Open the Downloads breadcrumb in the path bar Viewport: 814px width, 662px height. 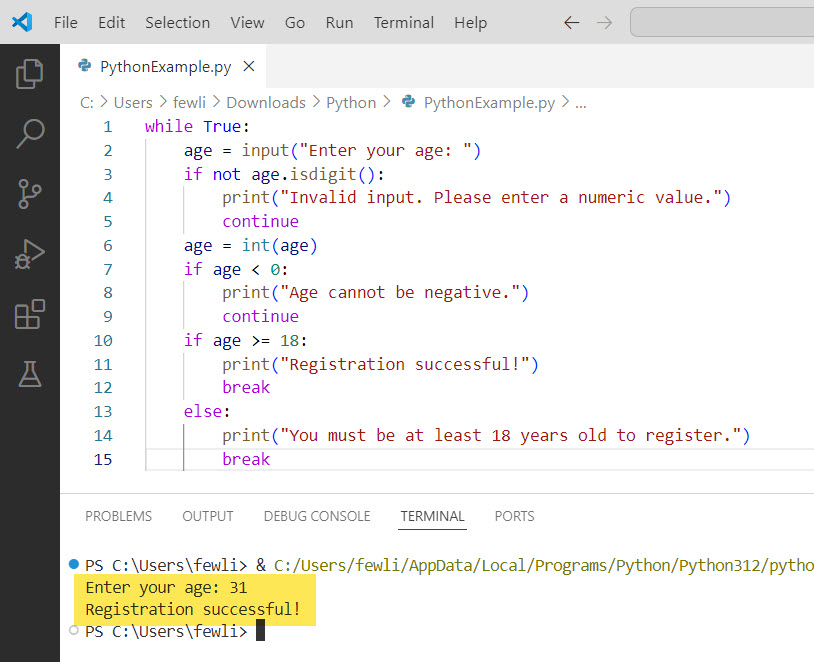point(265,102)
